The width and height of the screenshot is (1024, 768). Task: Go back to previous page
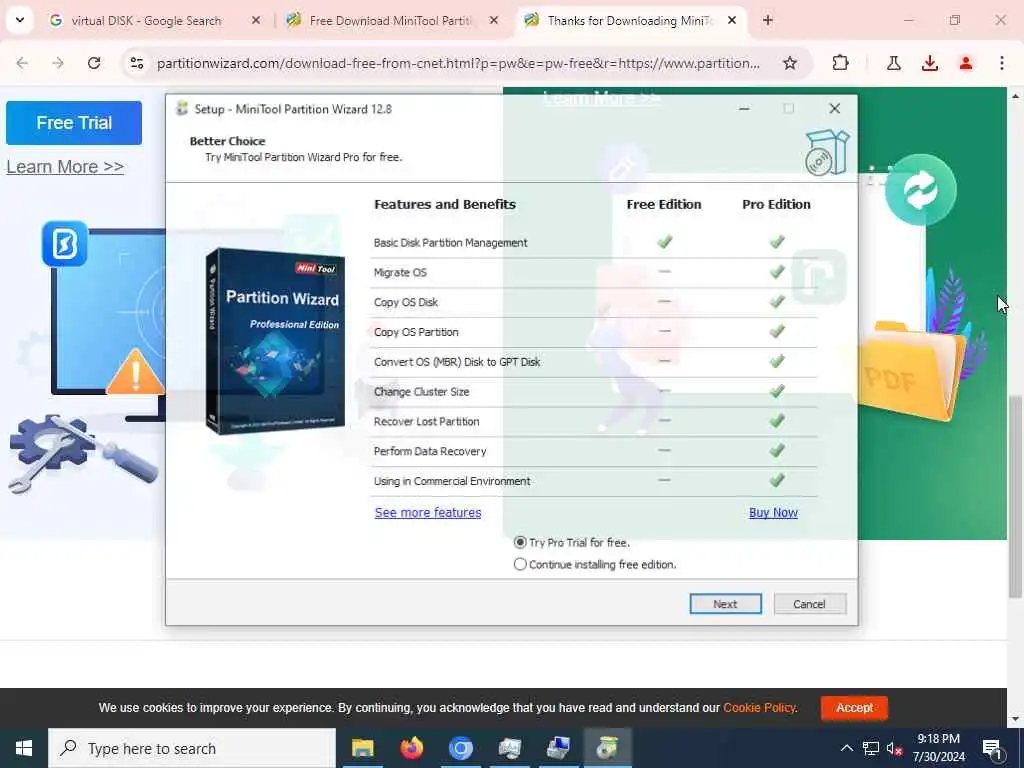click(22, 63)
